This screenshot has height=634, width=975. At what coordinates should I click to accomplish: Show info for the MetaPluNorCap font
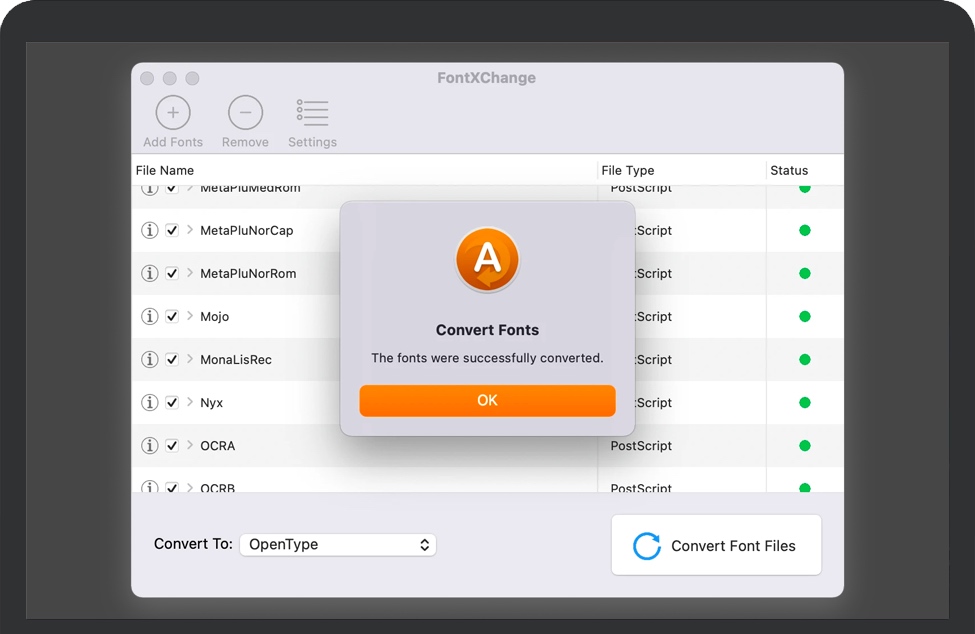(x=150, y=230)
